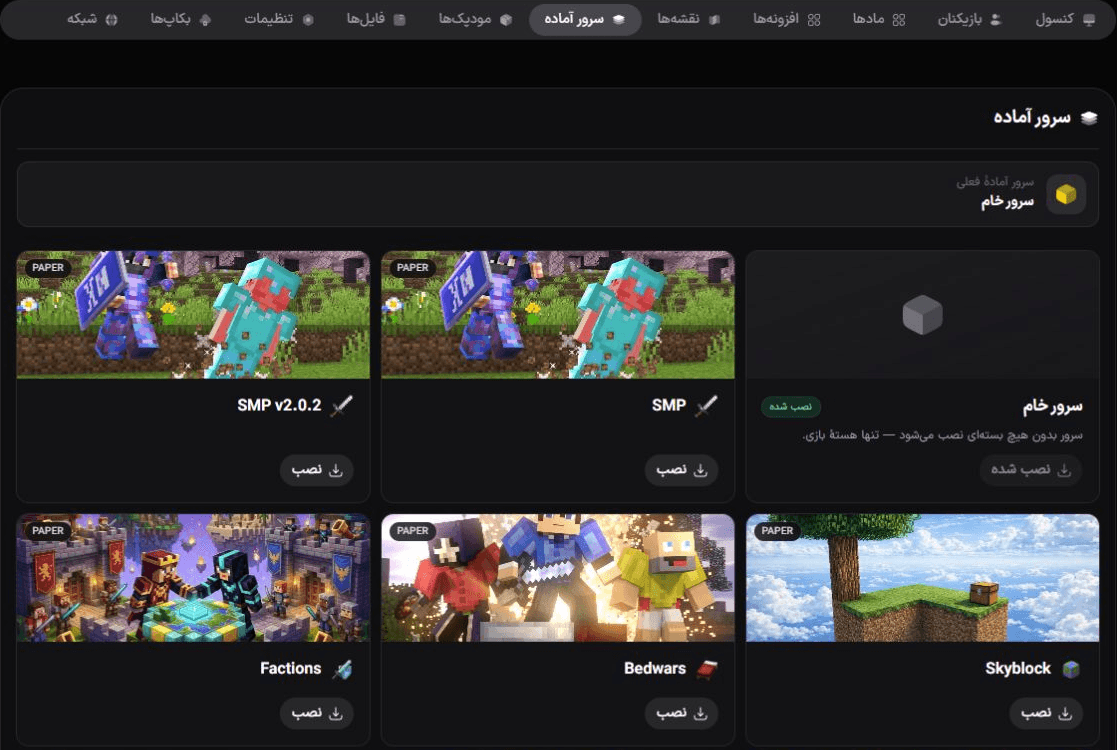The width and height of the screenshot is (1117, 750).
Task: Open the بکاپ‌ها (Backups) tab
Action: click(x=181, y=19)
